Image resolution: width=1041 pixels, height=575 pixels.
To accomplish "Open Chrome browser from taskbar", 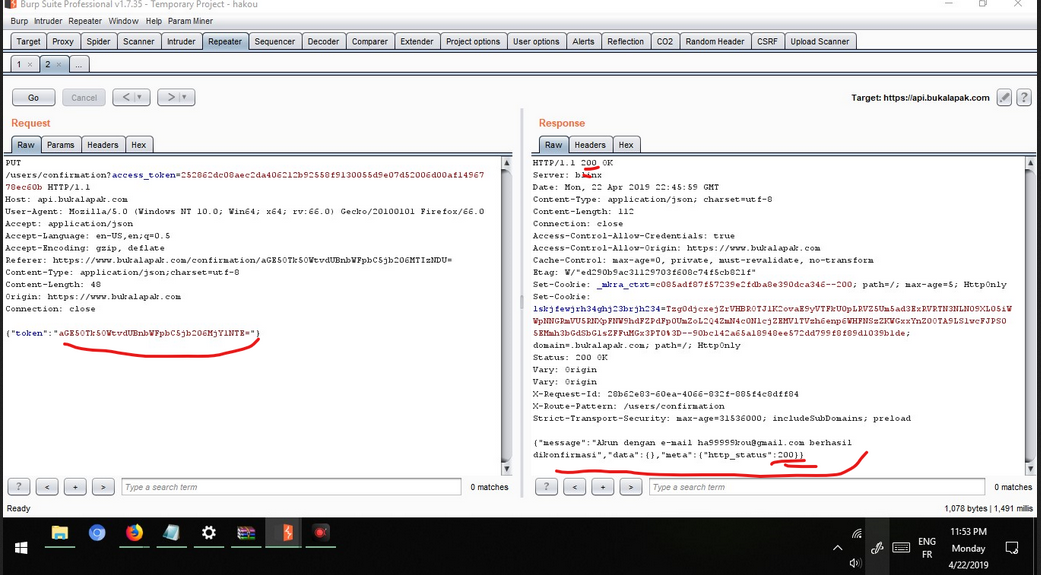I will (x=97, y=533).
